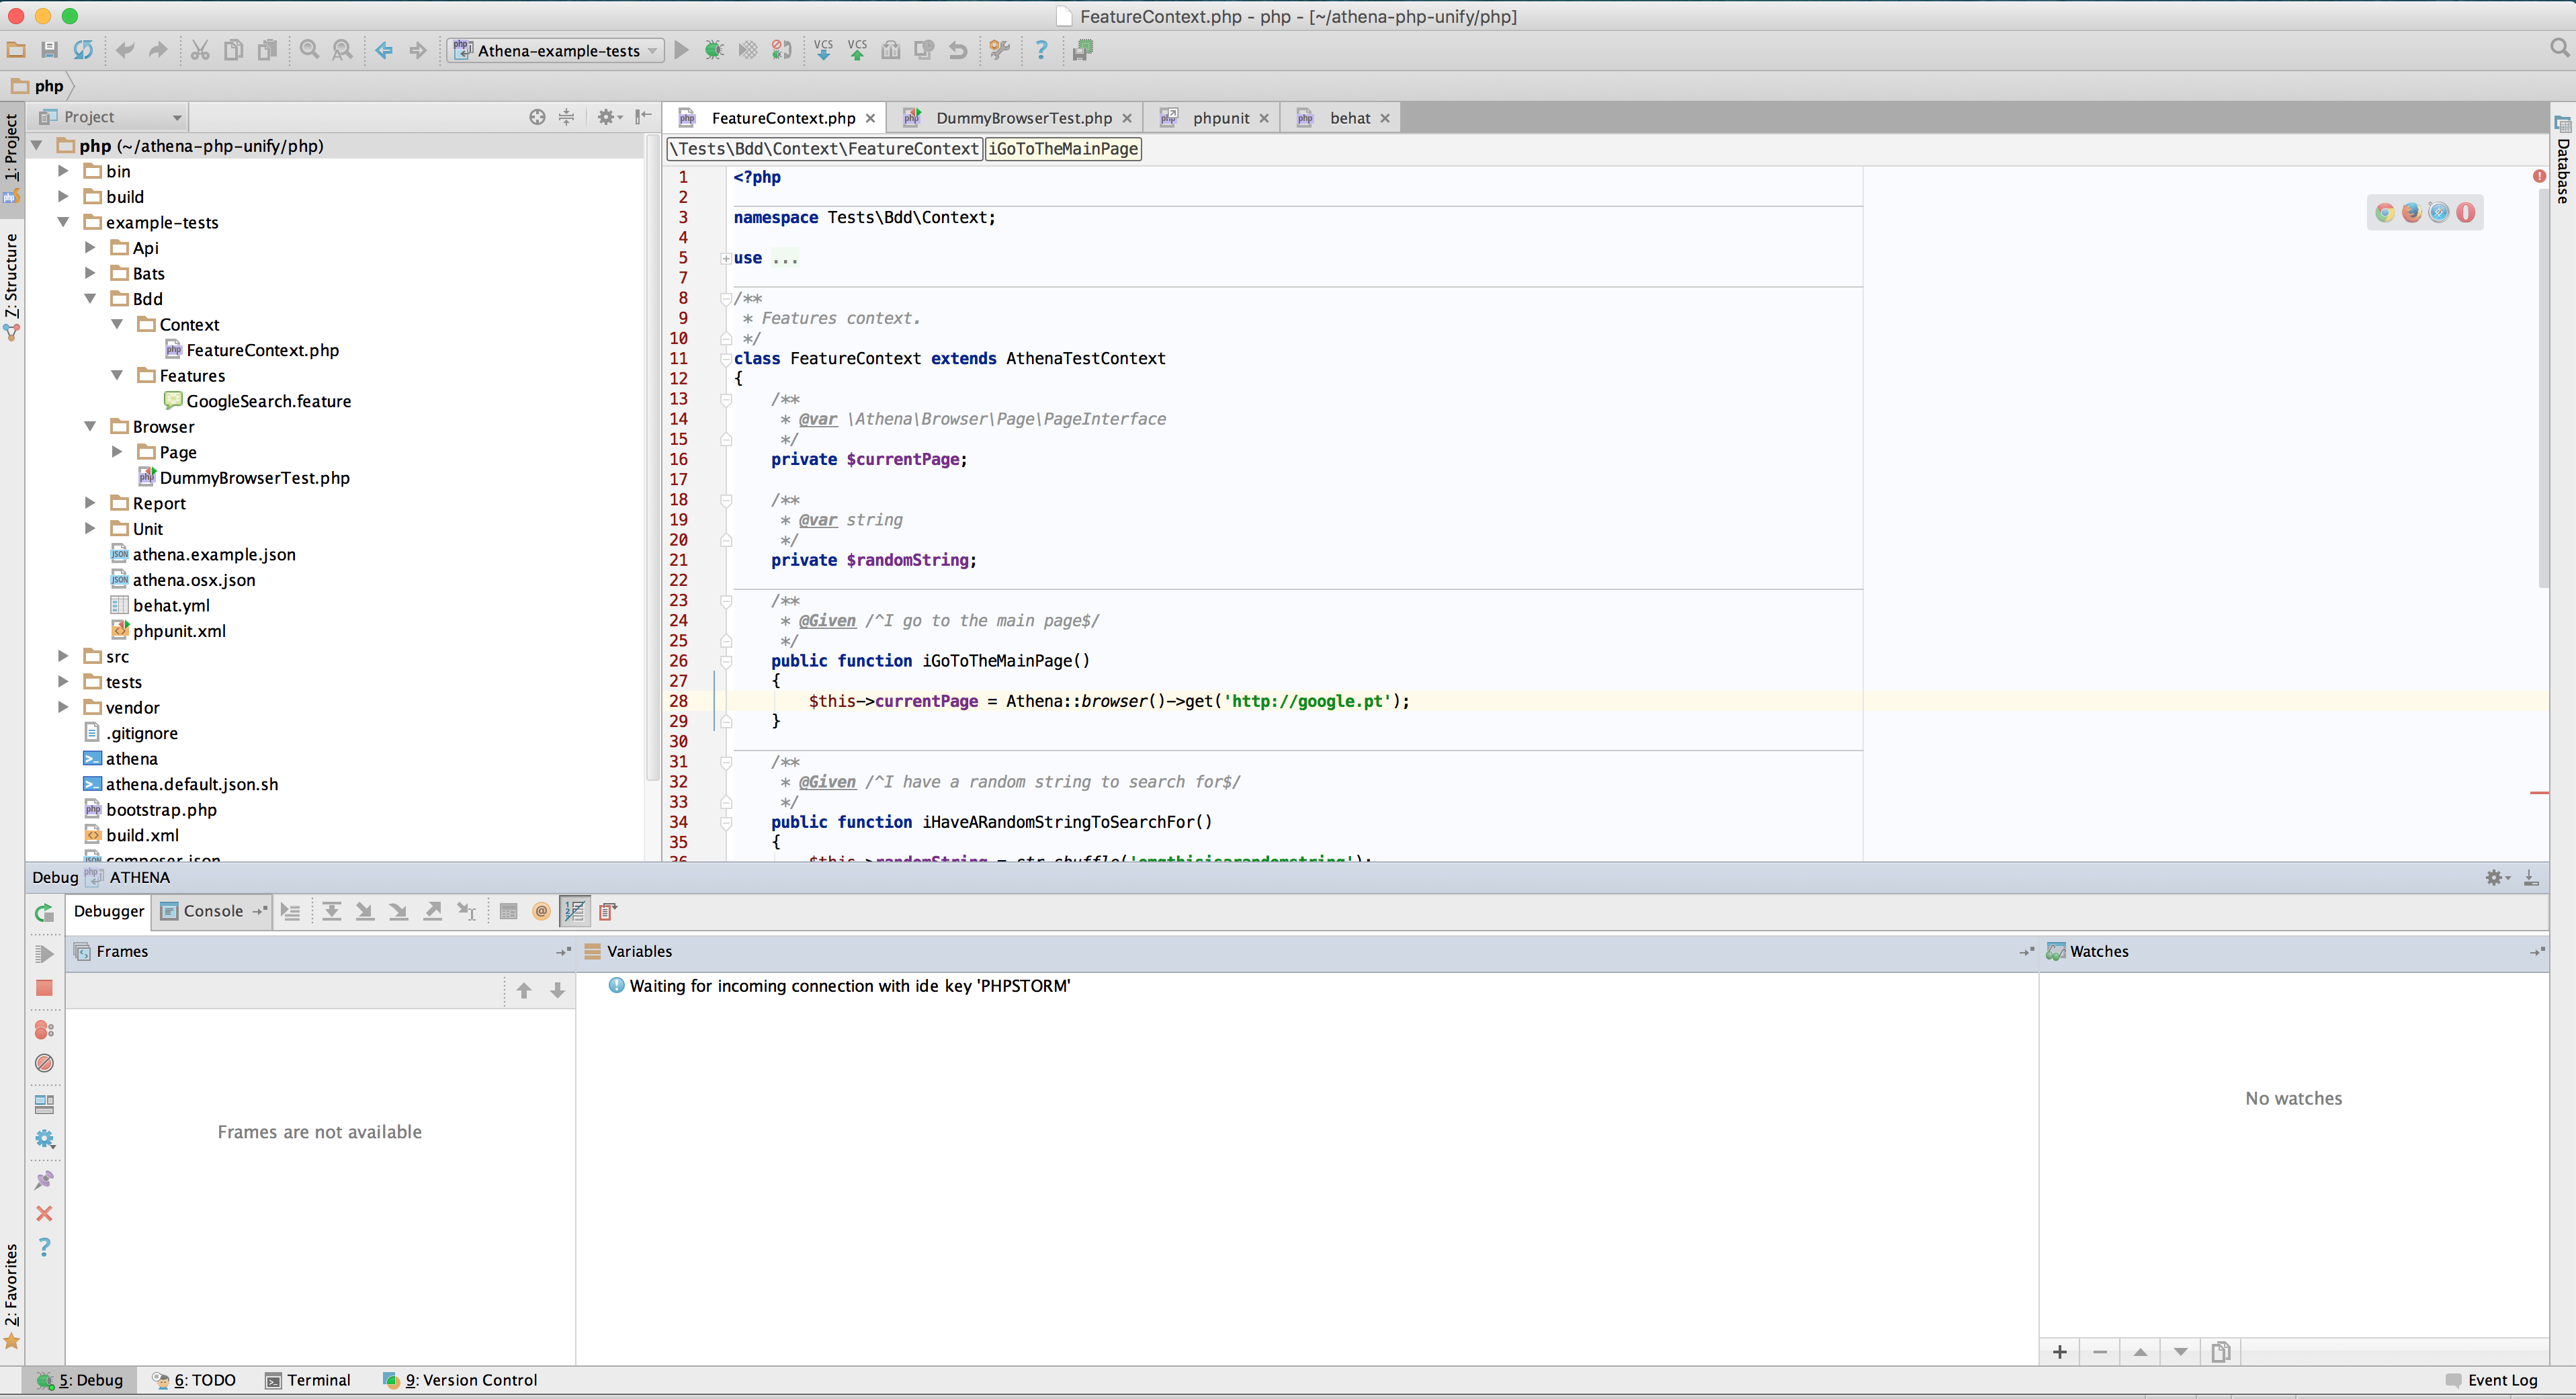Click the Listen for debug connections icon
Screen dimensions: 2576x1399
pos(782,50)
